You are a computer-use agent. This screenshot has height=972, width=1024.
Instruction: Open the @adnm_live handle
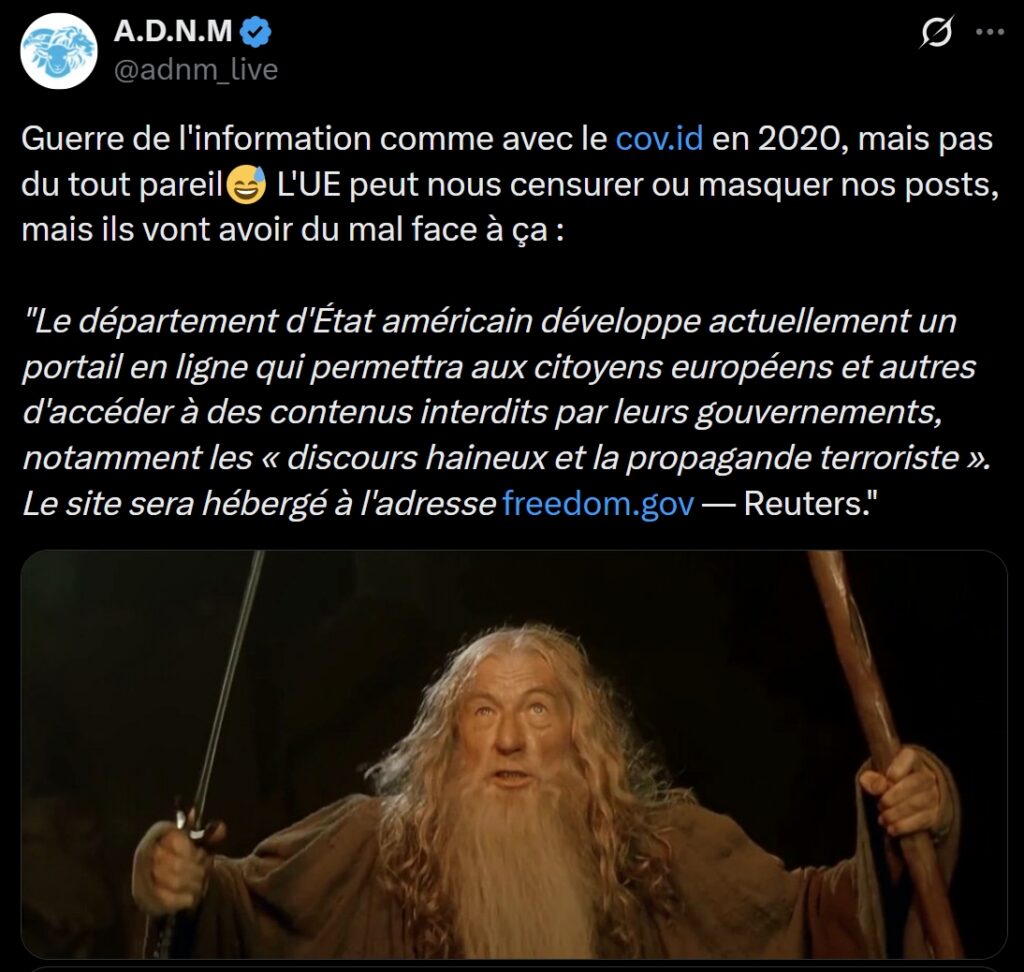(196, 69)
